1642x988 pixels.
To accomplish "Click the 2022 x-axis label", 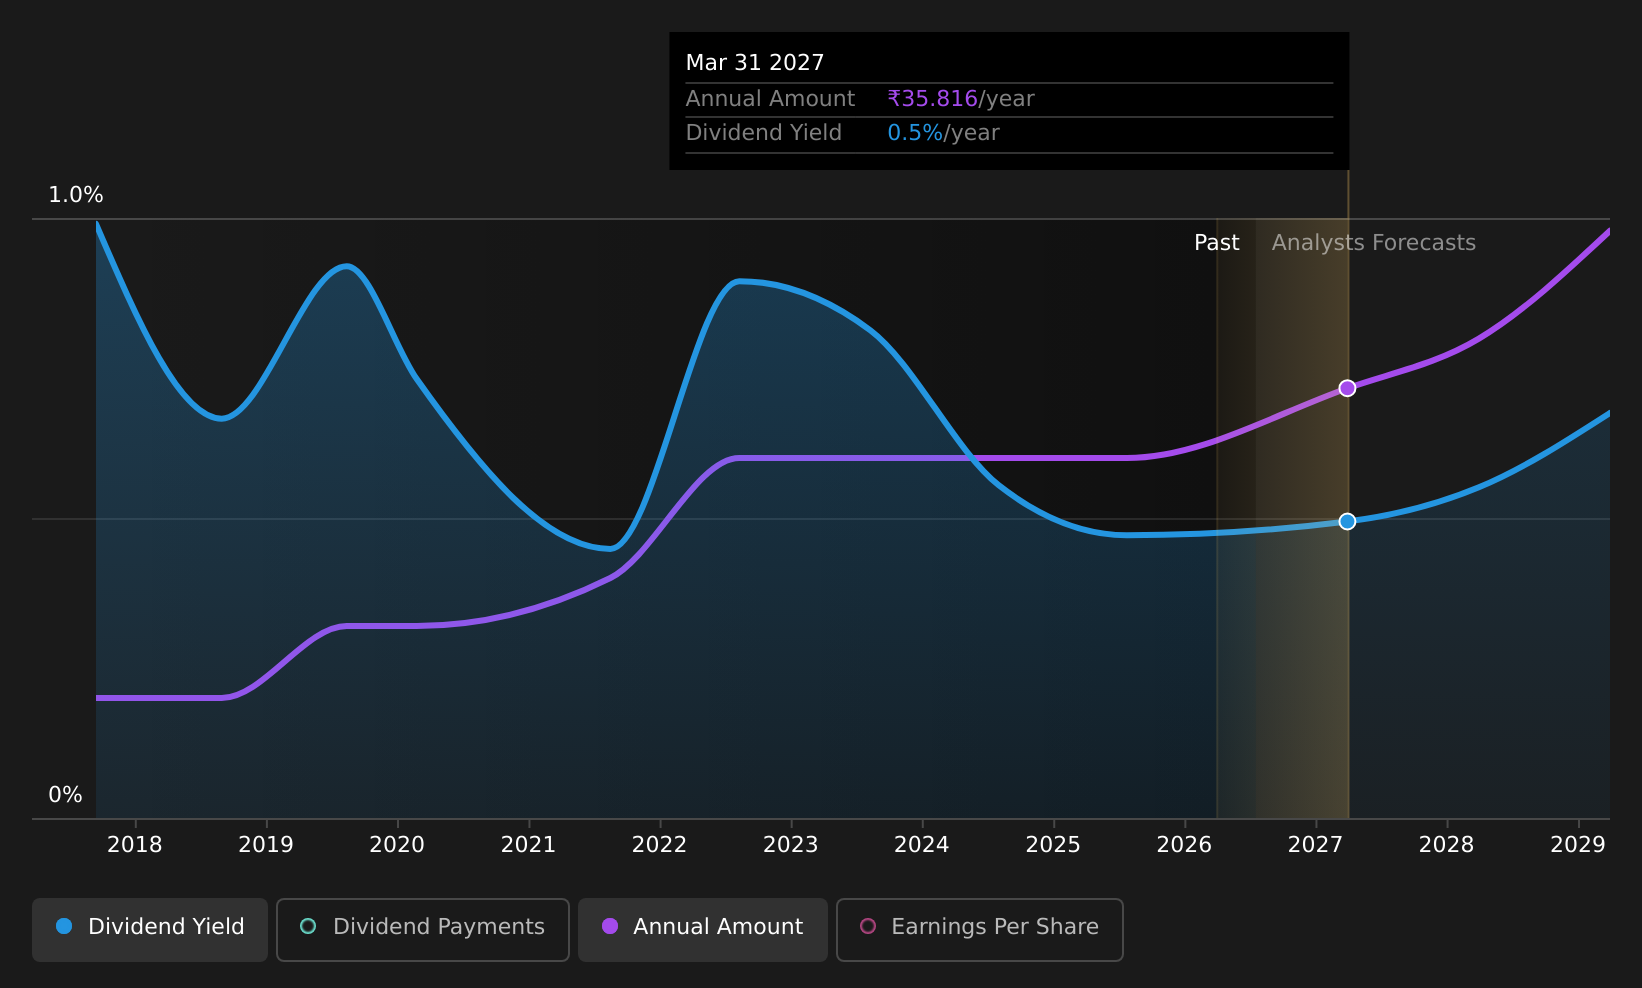I will coord(659,845).
